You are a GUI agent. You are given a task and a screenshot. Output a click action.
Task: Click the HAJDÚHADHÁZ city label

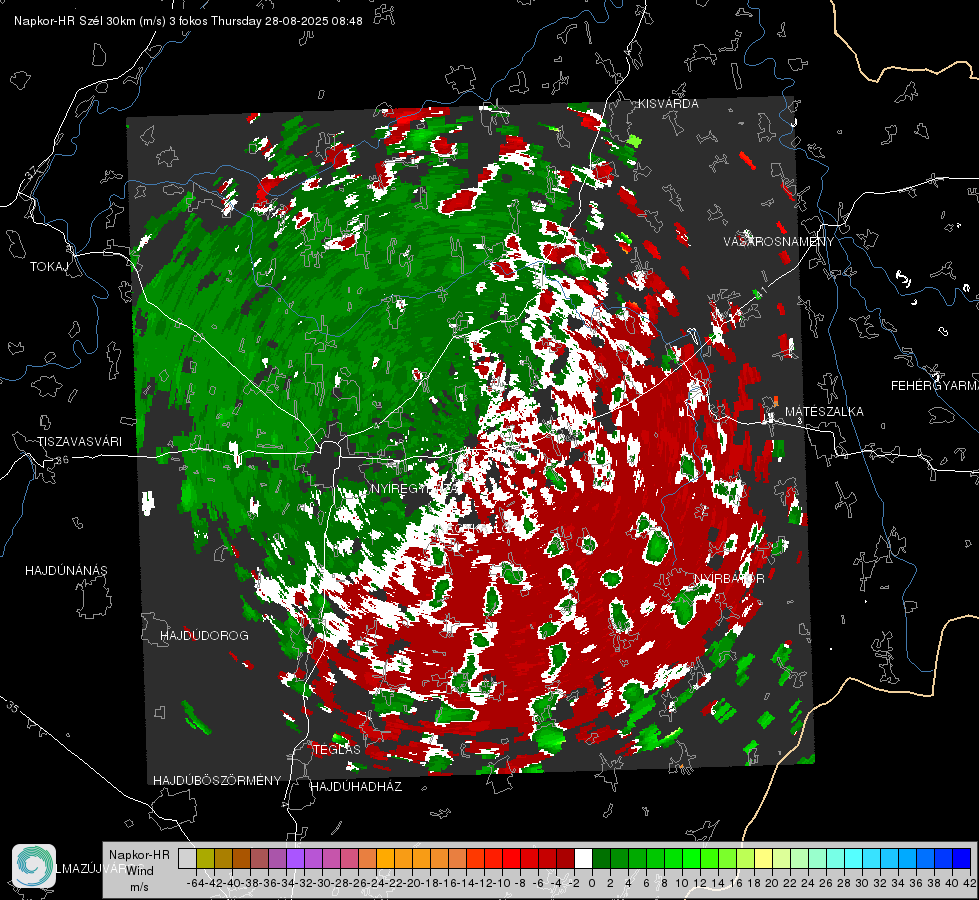pyautogui.click(x=356, y=786)
